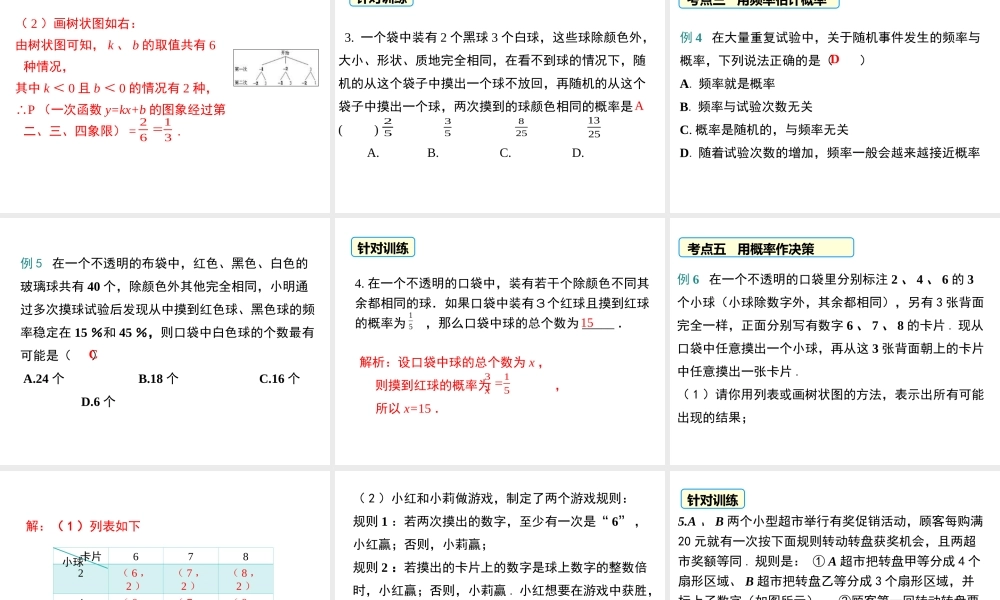Select option "A. 频率就是概率"
The height and width of the screenshot is (600, 1000).
pos(728,84)
